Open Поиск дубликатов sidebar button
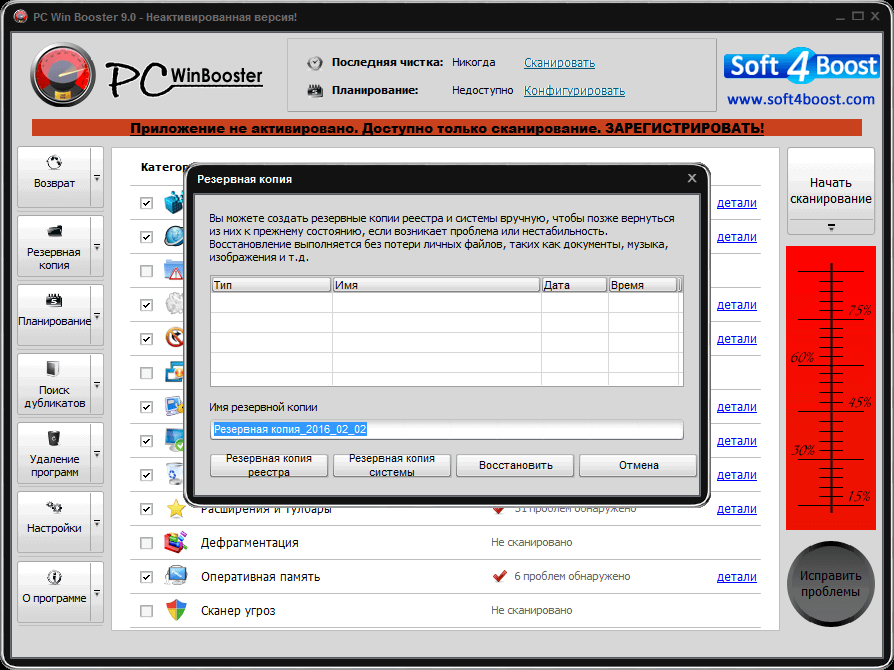Screen dimensions: 894x670 coord(54,384)
